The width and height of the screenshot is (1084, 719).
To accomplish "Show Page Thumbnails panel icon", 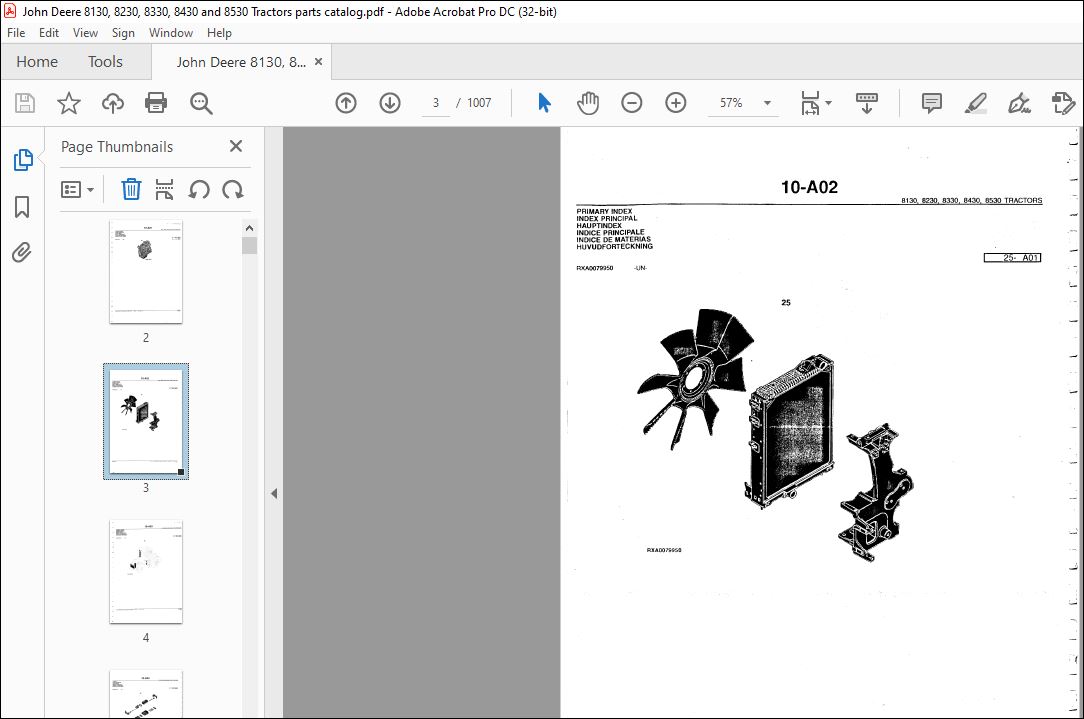I will (23, 160).
